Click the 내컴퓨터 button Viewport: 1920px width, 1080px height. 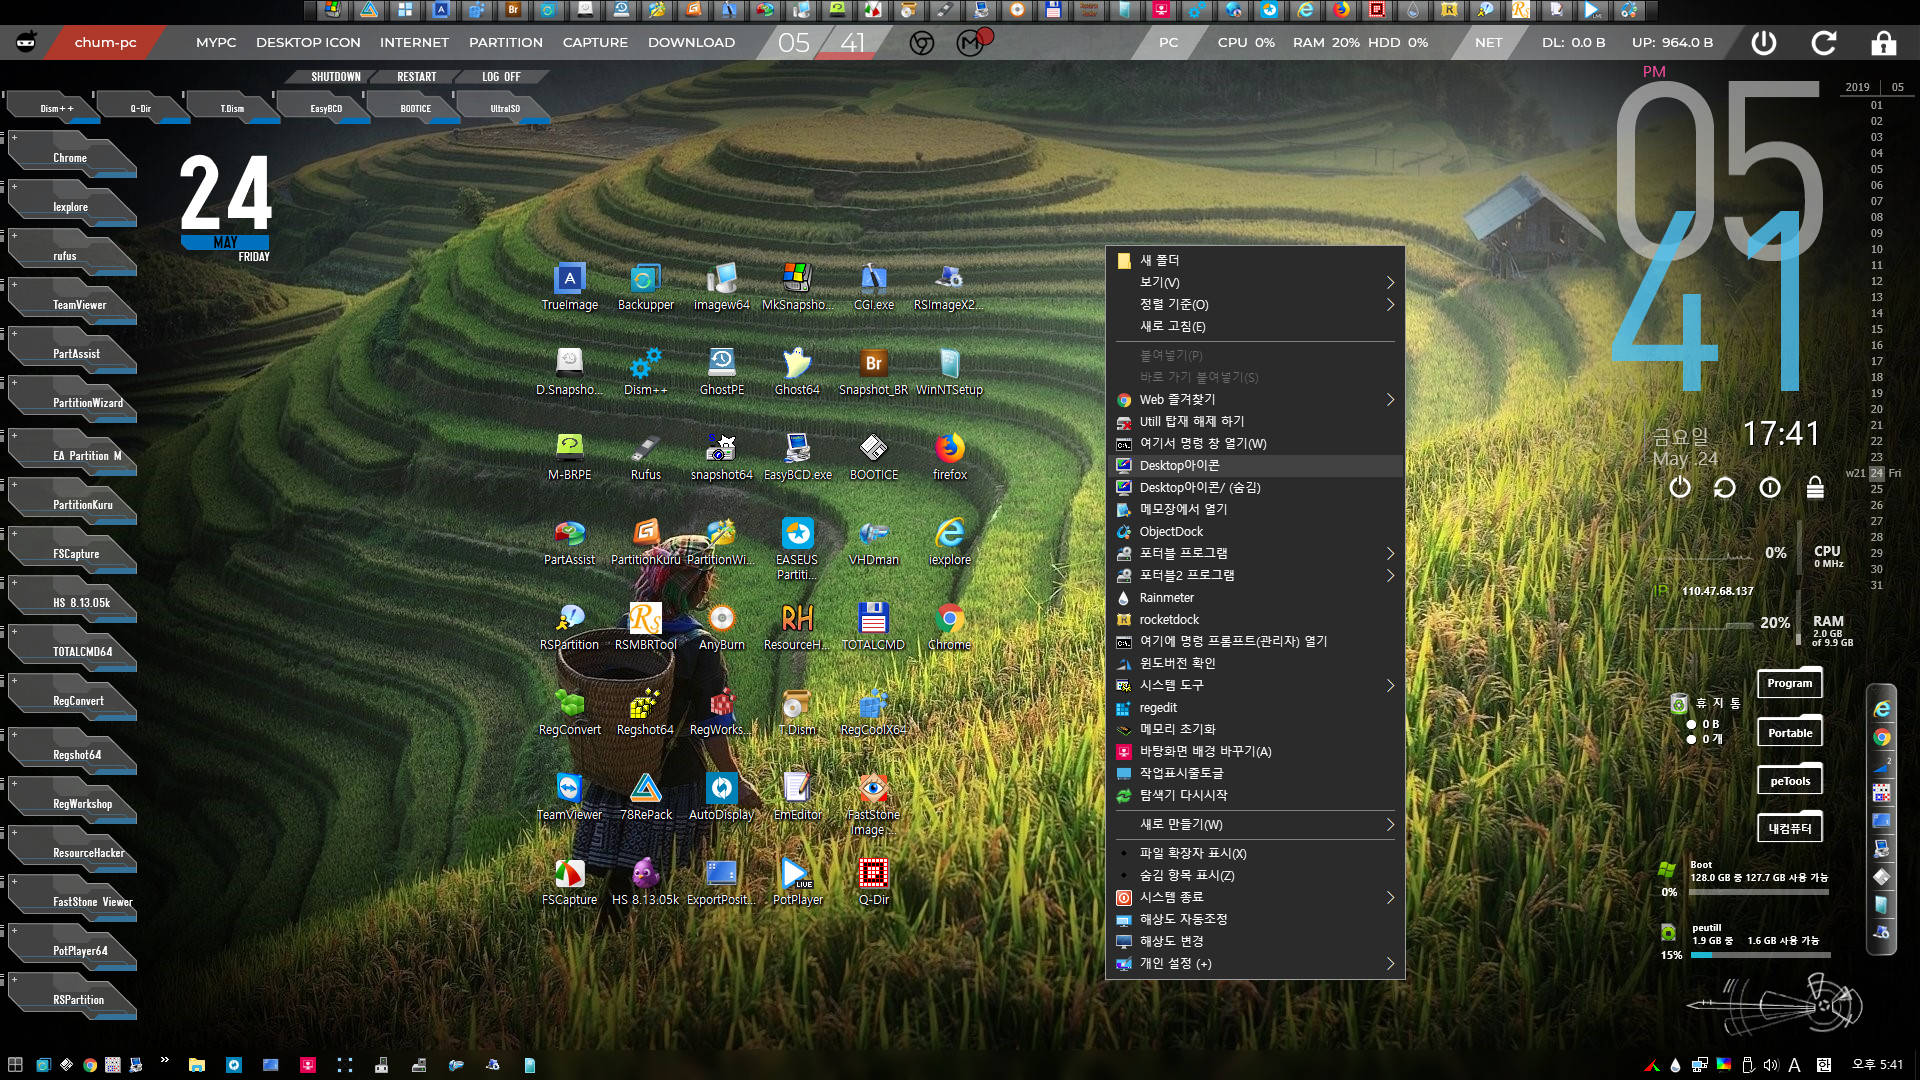1789,829
